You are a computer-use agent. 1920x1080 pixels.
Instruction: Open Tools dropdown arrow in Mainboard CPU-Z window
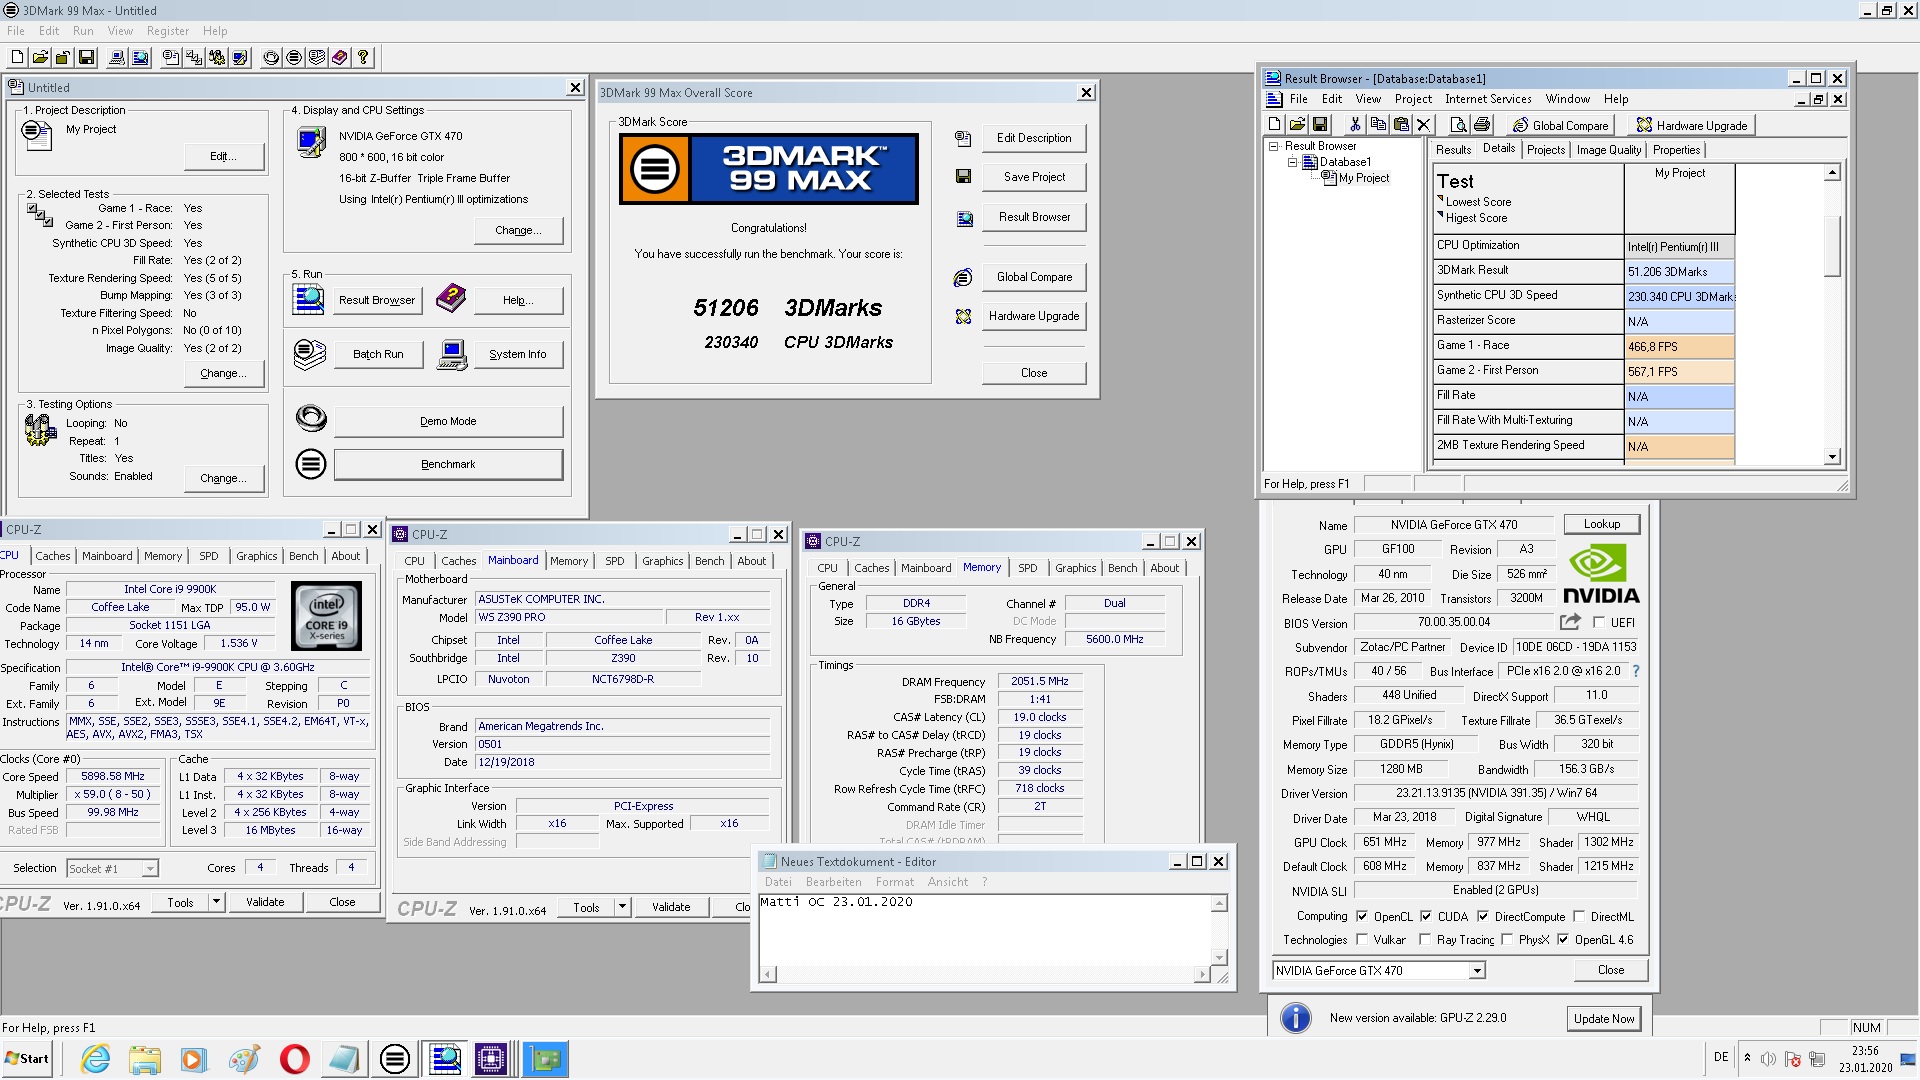point(622,908)
